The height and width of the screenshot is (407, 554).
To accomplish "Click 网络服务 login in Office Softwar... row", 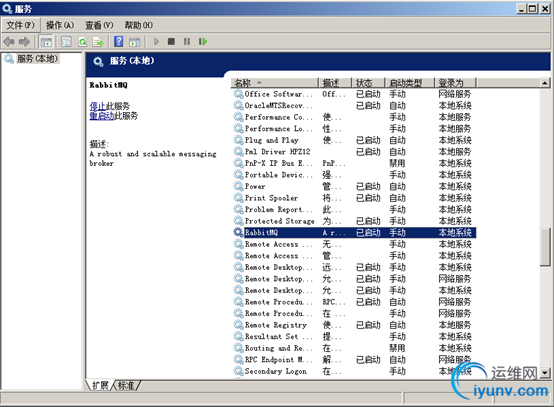I will [x=455, y=94].
